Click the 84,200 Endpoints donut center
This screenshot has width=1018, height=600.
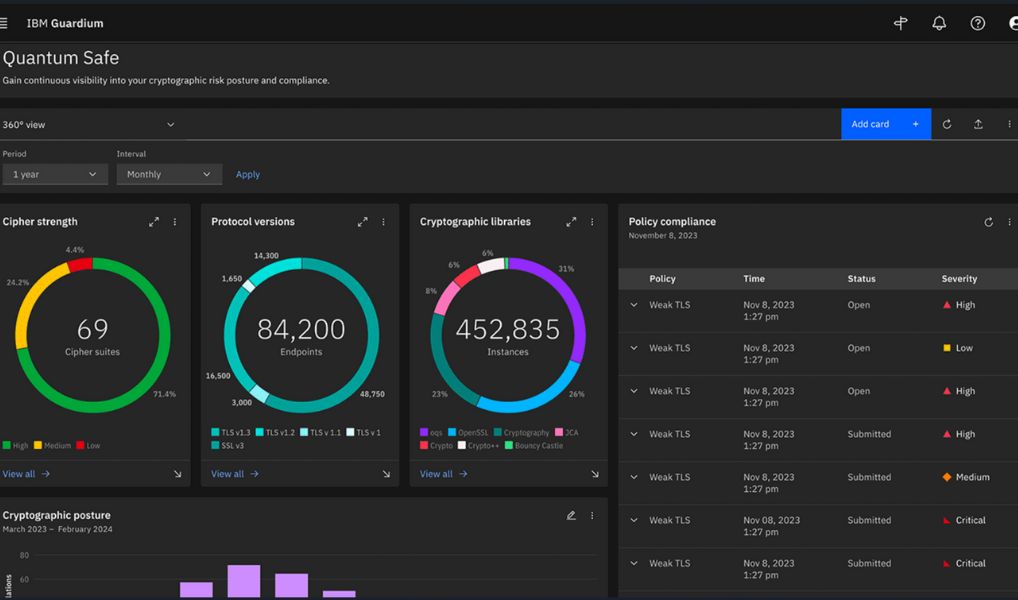tap(301, 336)
